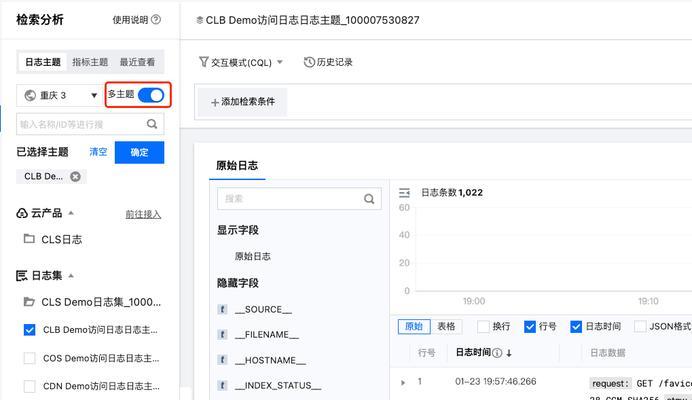The image size is (692, 400).
Task: Click the magnifier icon in field search box
Action: [x=369, y=199]
